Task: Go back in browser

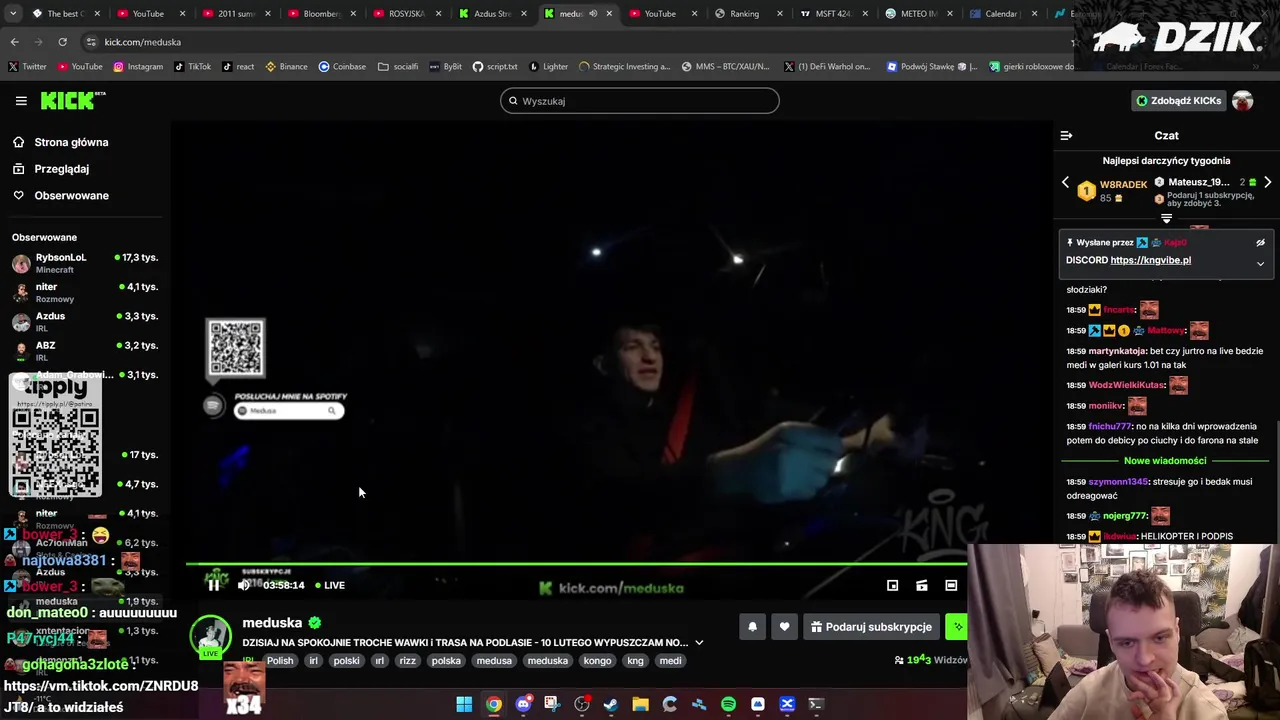Action: click(x=14, y=42)
